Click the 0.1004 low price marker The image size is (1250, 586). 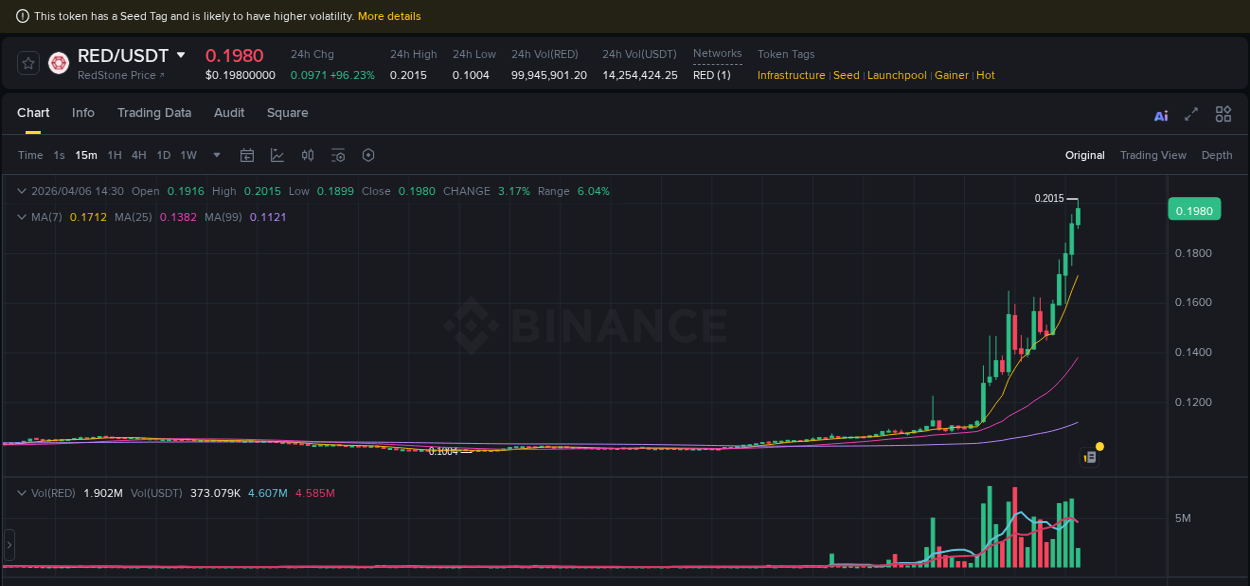point(443,451)
